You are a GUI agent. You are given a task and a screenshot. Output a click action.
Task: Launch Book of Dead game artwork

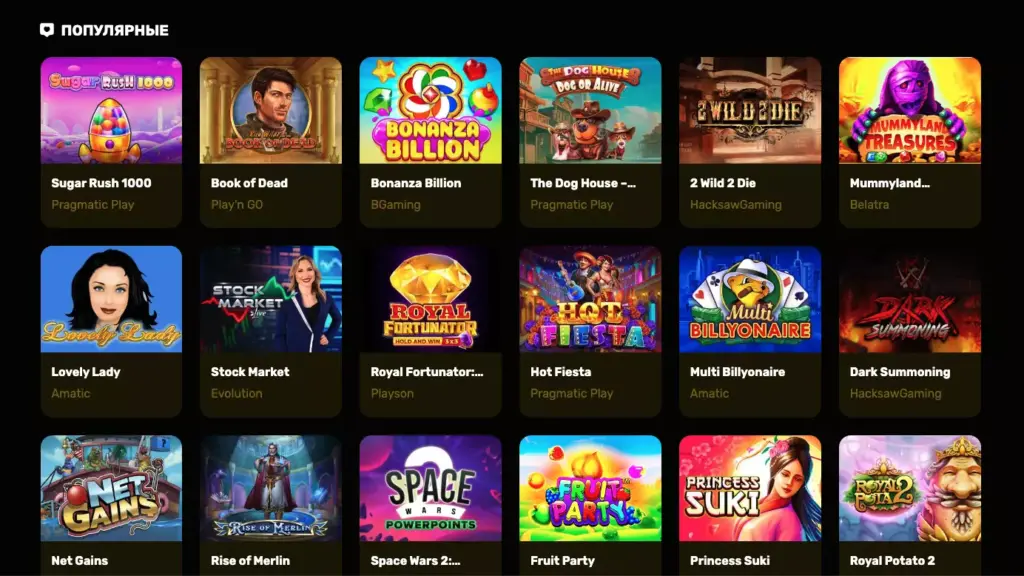coord(270,110)
